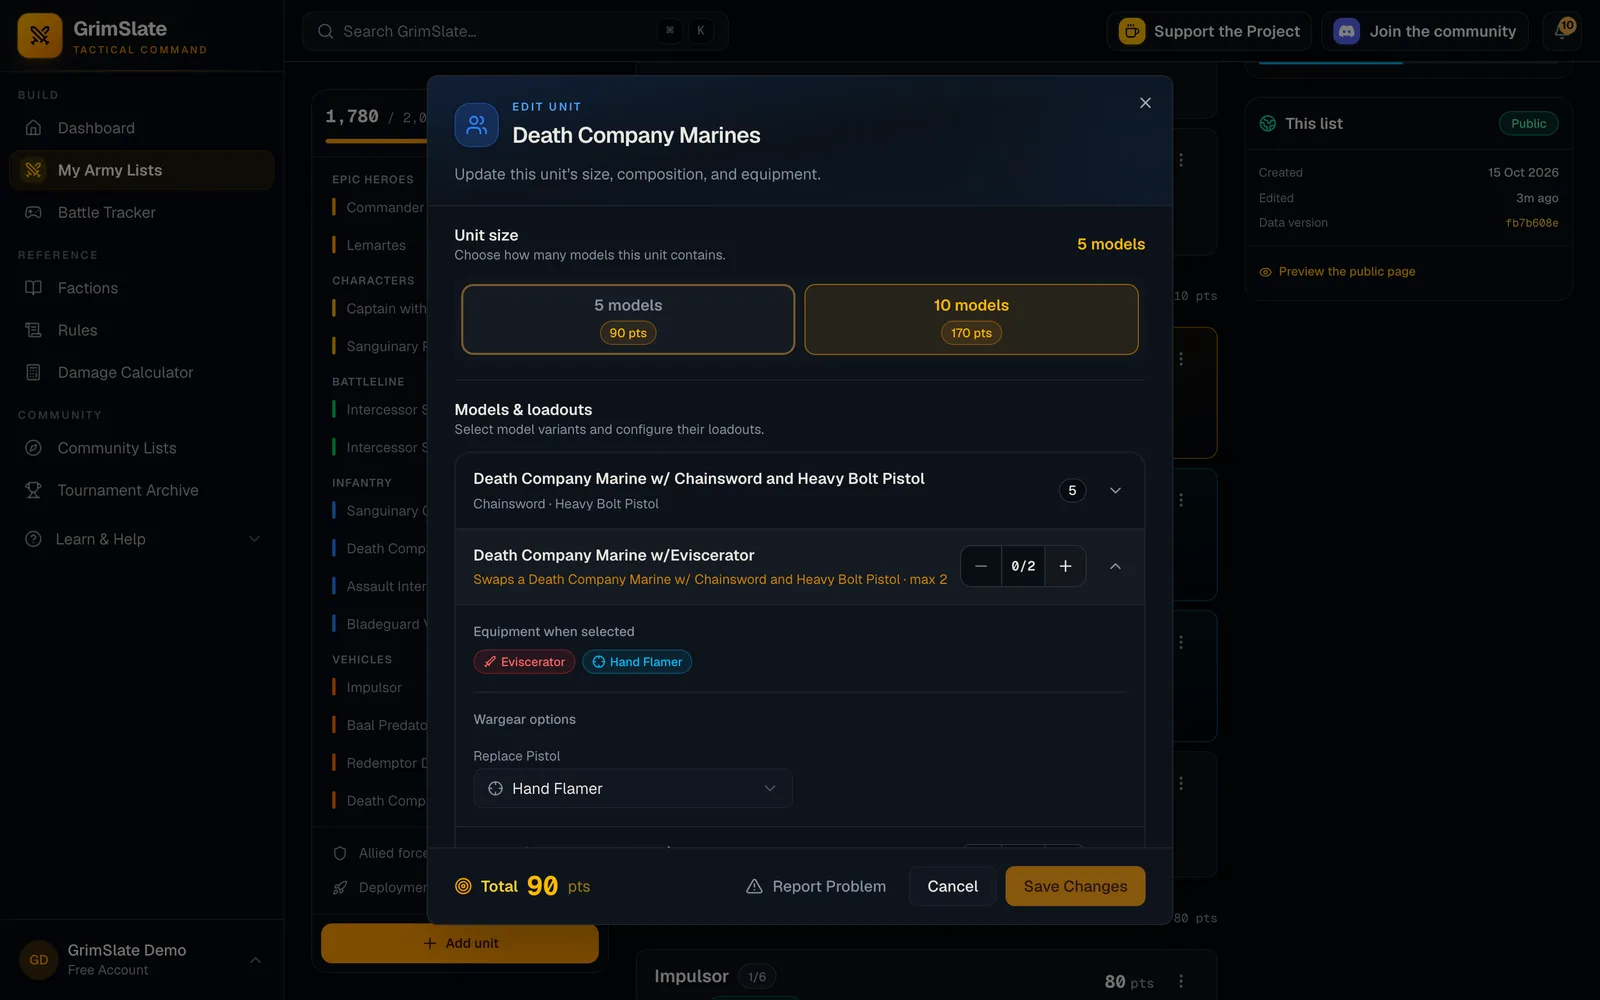The width and height of the screenshot is (1600, 1000).
Task: Click the Join the community button
Action: coord(1425,31)
